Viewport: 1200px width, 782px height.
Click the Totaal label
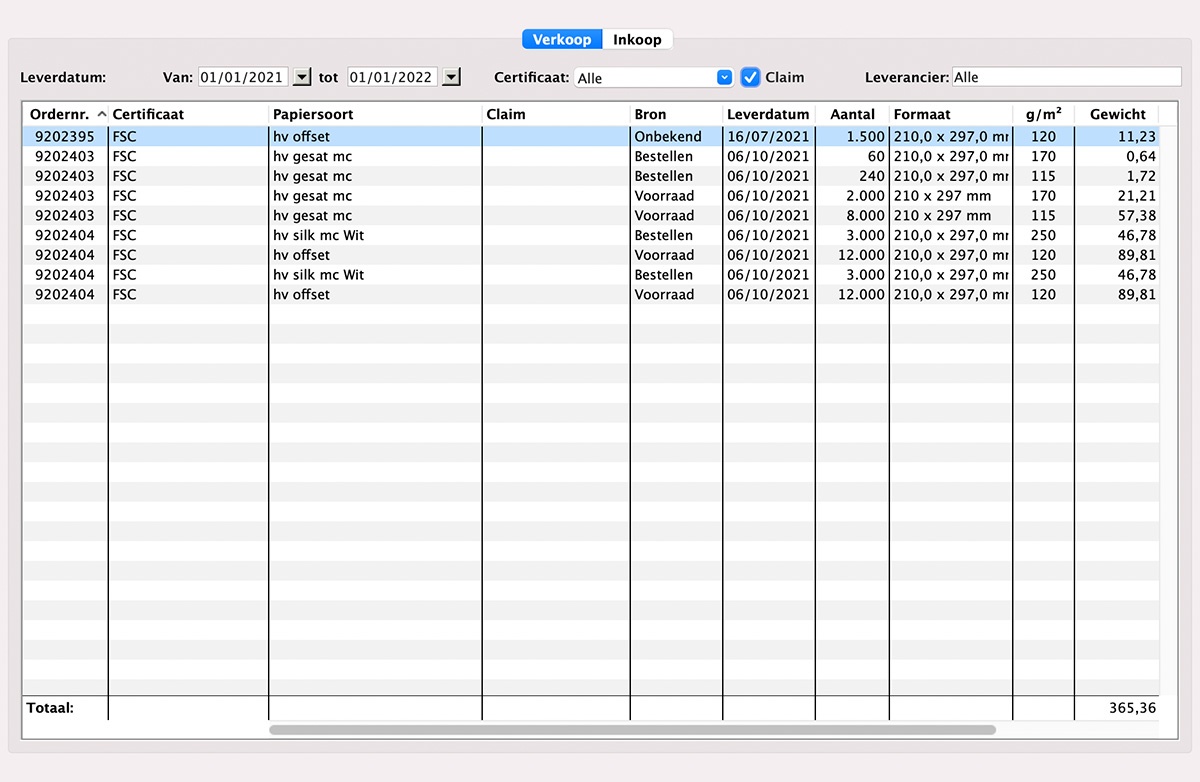pos(50,708)
